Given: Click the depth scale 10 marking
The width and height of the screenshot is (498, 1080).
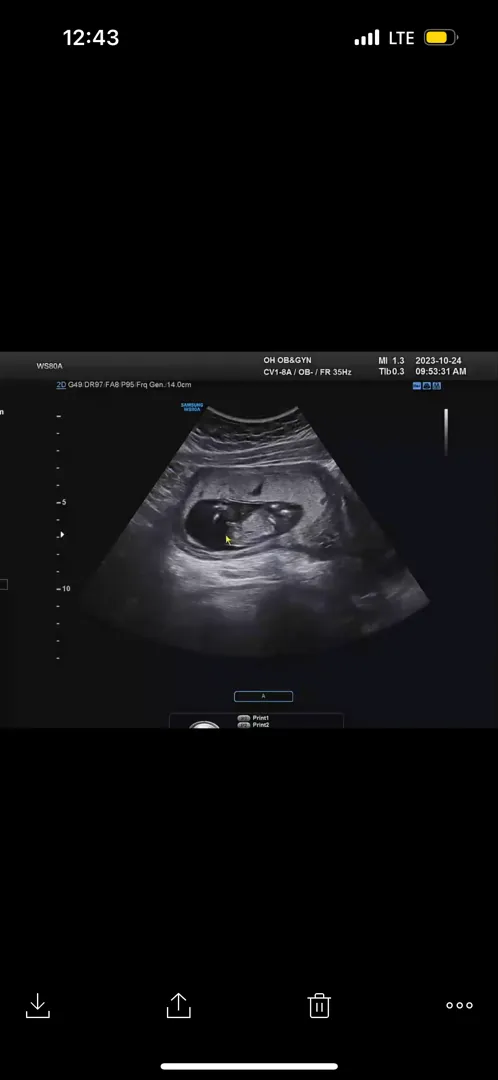Looking at the screenshot, I should [x=63, y=589].
